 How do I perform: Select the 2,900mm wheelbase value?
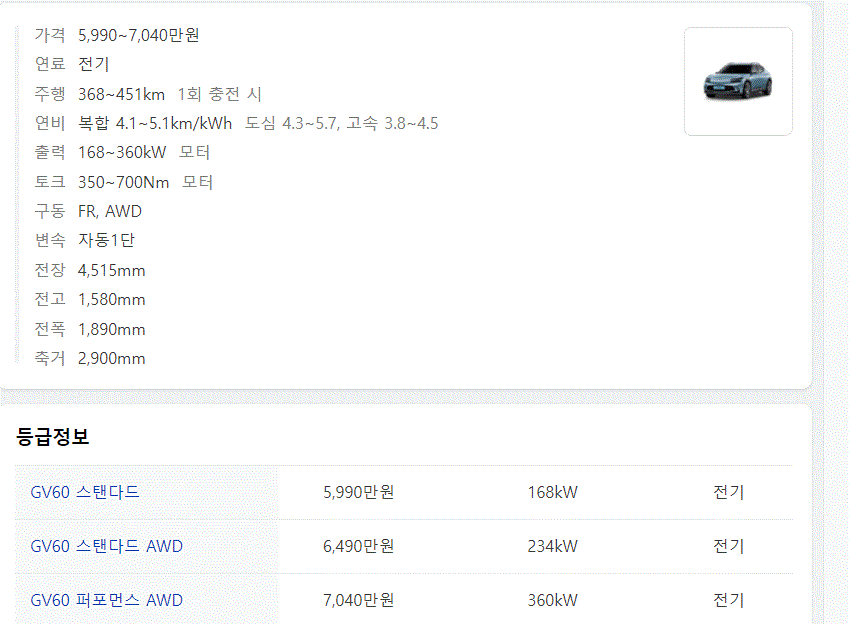click(x=112, y=359)
